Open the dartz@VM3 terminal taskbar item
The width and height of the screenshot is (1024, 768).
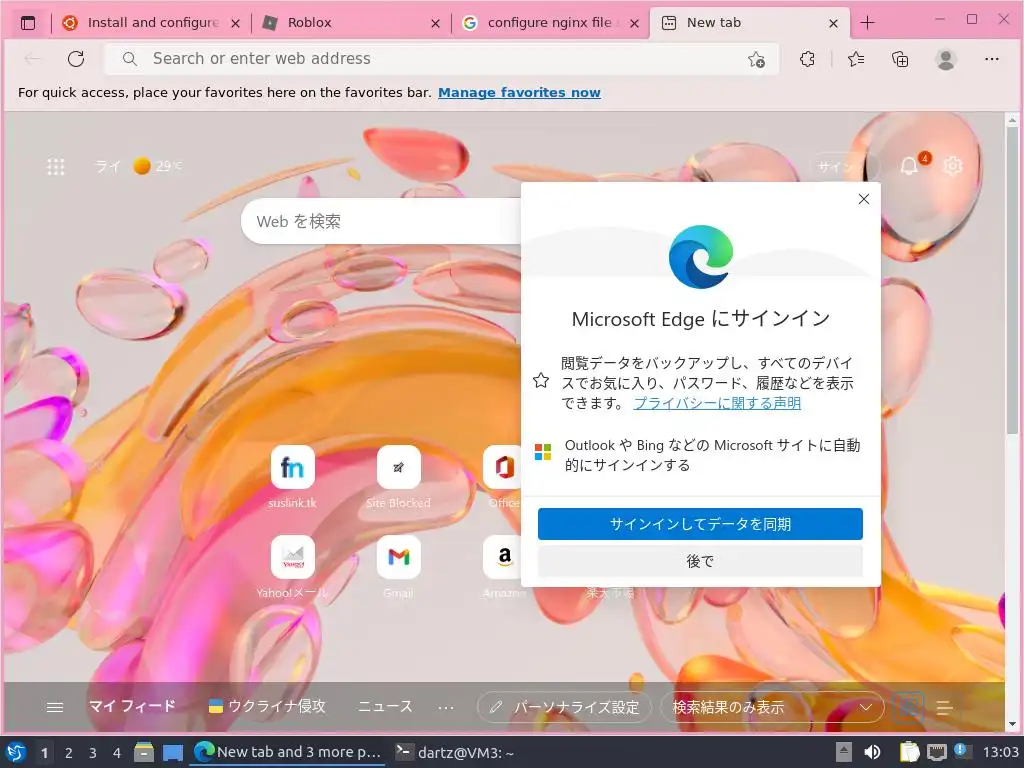click(x=455, y=752)
